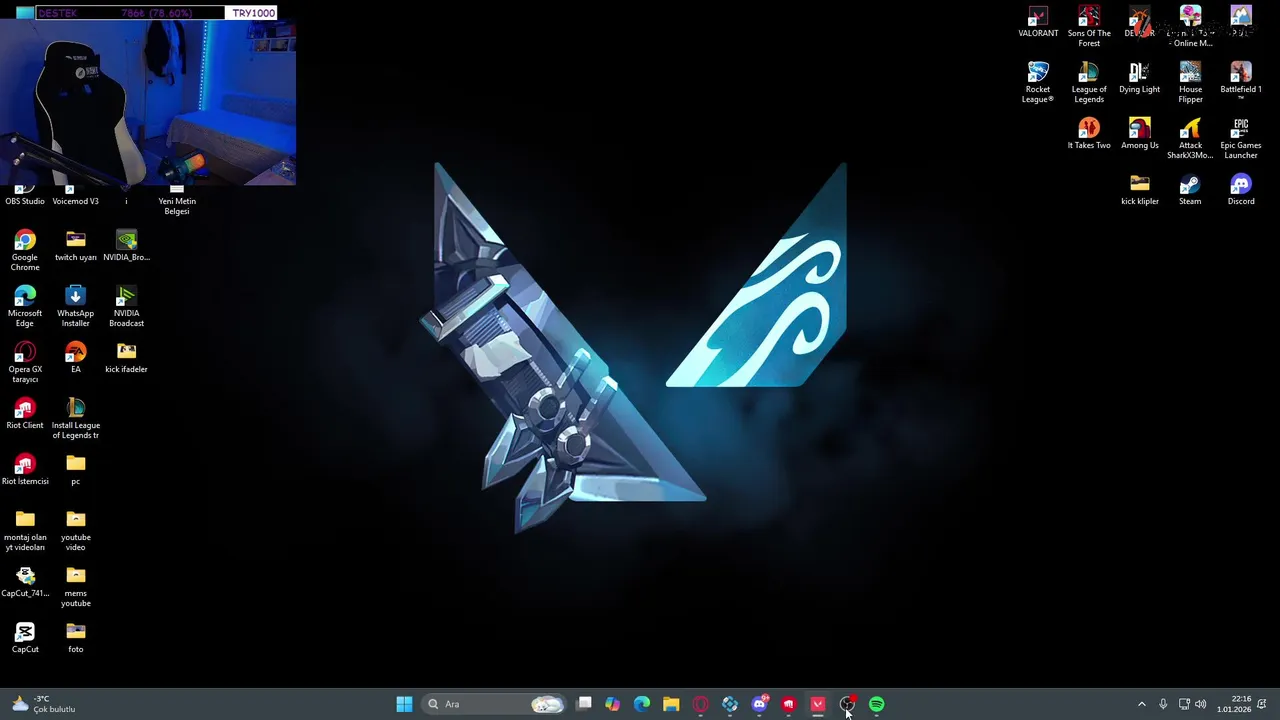Viewport: 1280px width, 720px height.
Task: Select the CapCut_741... installer icon
Action: pos(25,583)
